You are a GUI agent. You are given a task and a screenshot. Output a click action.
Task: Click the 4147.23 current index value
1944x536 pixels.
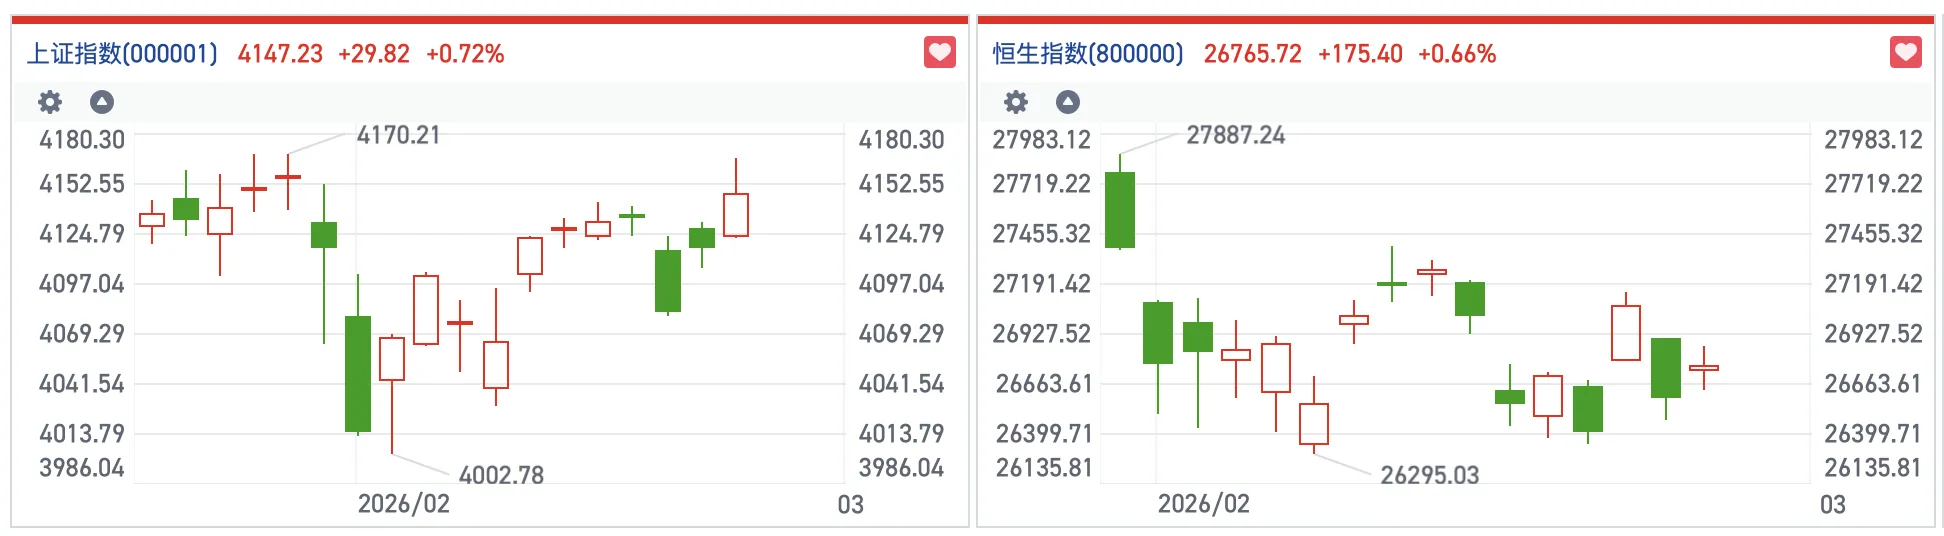(x=280, y=54)
